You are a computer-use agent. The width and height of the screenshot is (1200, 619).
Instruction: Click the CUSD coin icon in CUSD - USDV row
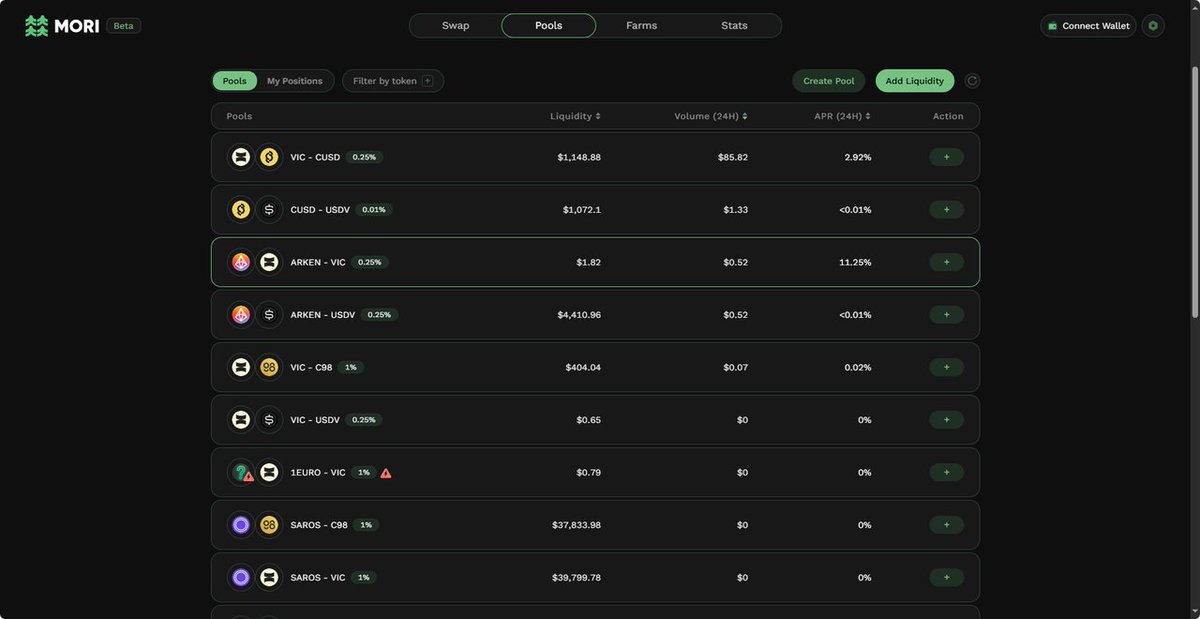(x=241, y=210)
